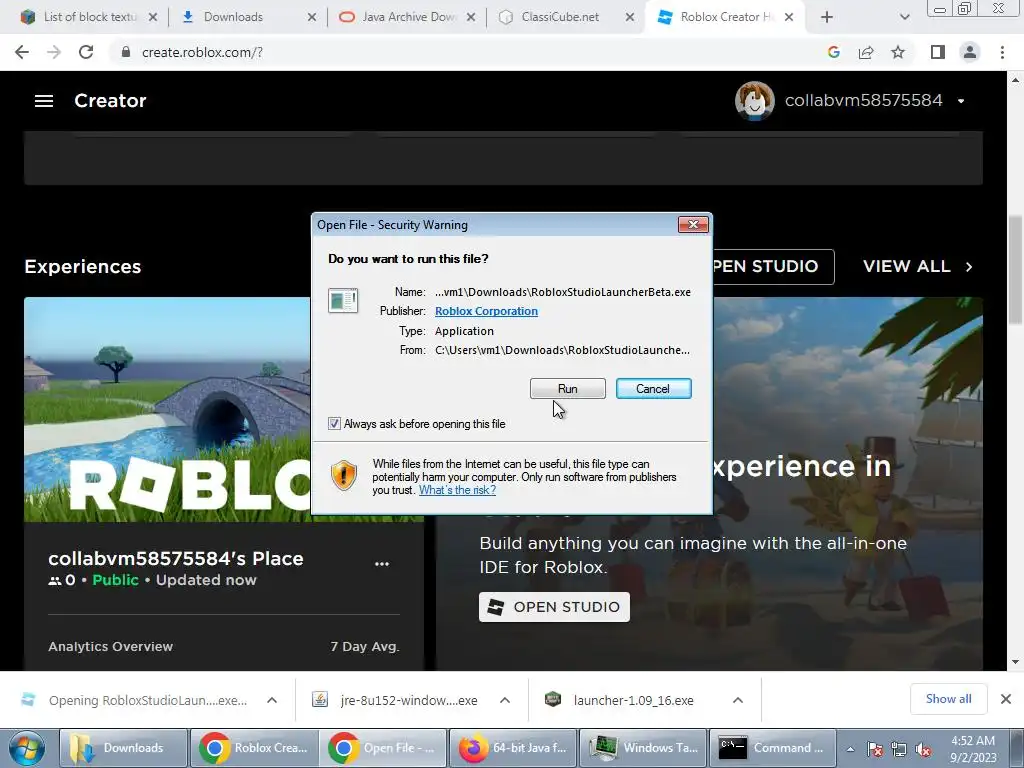
Task: Expand the account dropdown next to collabvm58575584
Action: 961,101
